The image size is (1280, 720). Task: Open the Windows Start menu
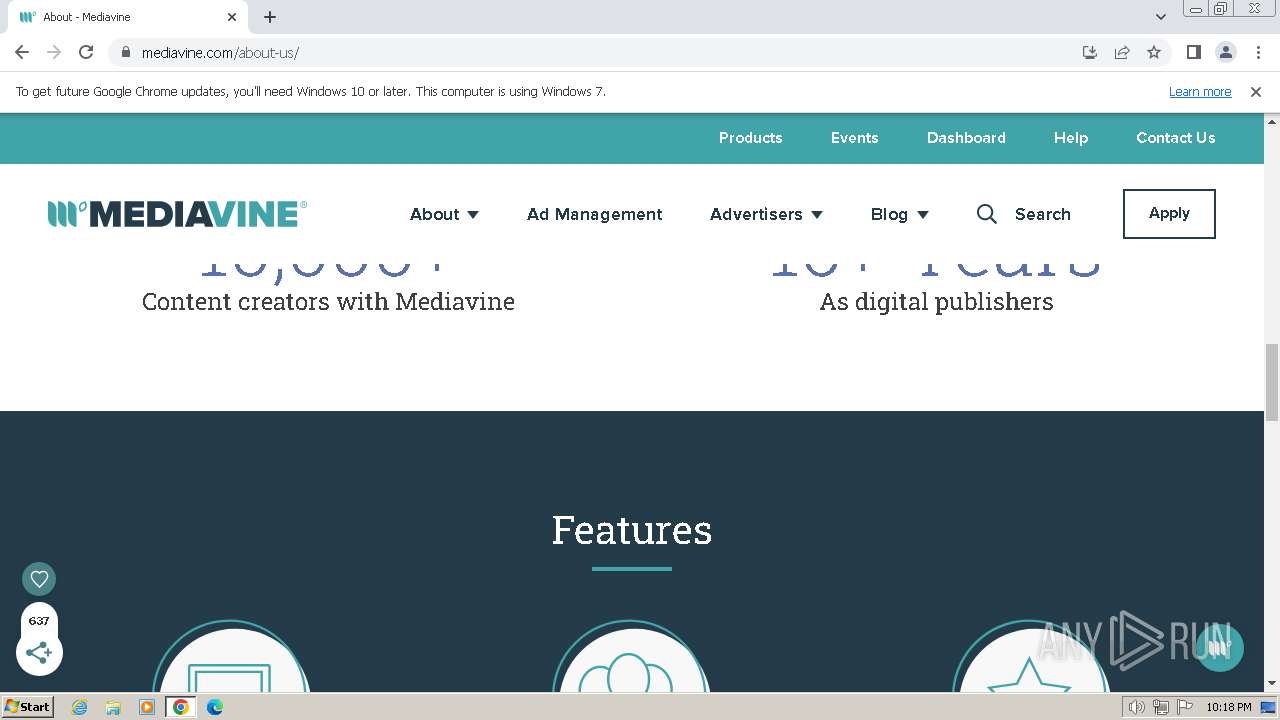coord(27,706)
